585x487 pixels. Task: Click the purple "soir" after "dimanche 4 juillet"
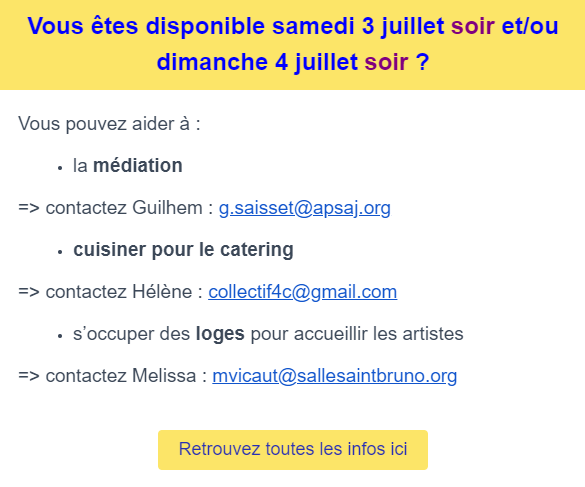coord(386,62)
